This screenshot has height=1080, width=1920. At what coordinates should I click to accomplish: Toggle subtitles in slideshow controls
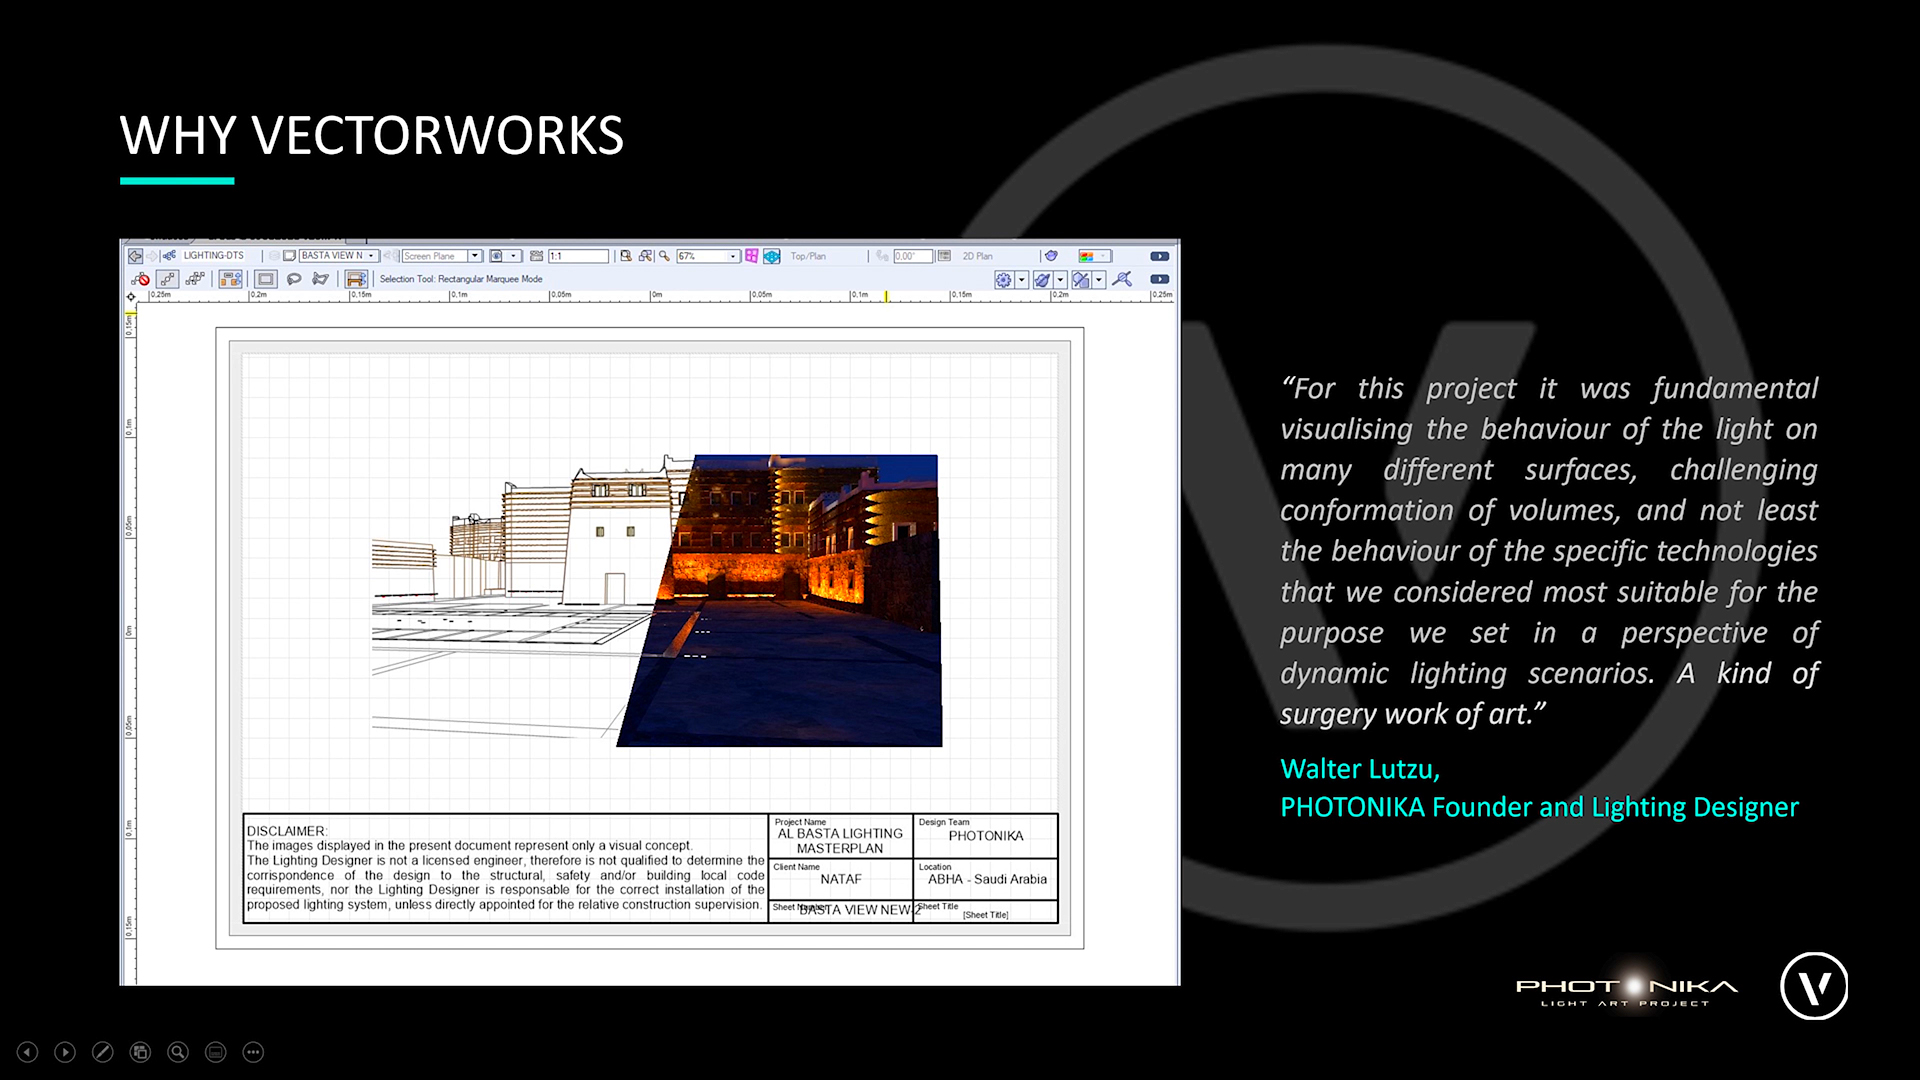coord(216,1052)
